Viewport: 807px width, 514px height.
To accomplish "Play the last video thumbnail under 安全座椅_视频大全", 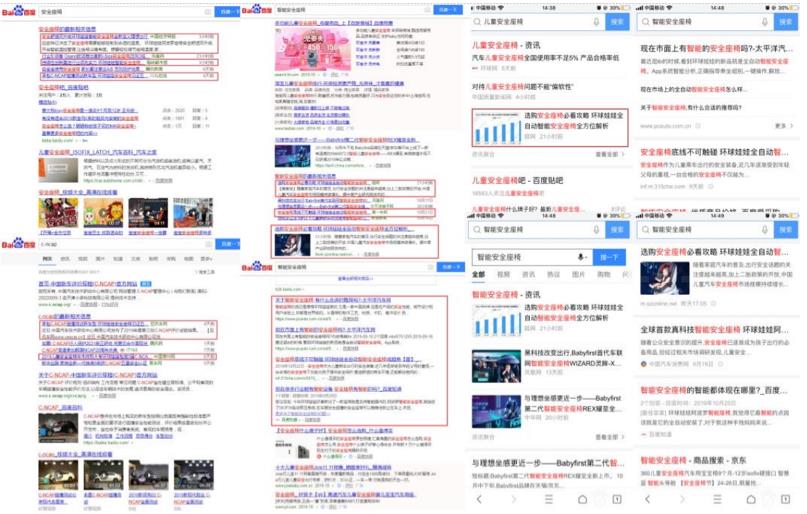I will point(193,212).
